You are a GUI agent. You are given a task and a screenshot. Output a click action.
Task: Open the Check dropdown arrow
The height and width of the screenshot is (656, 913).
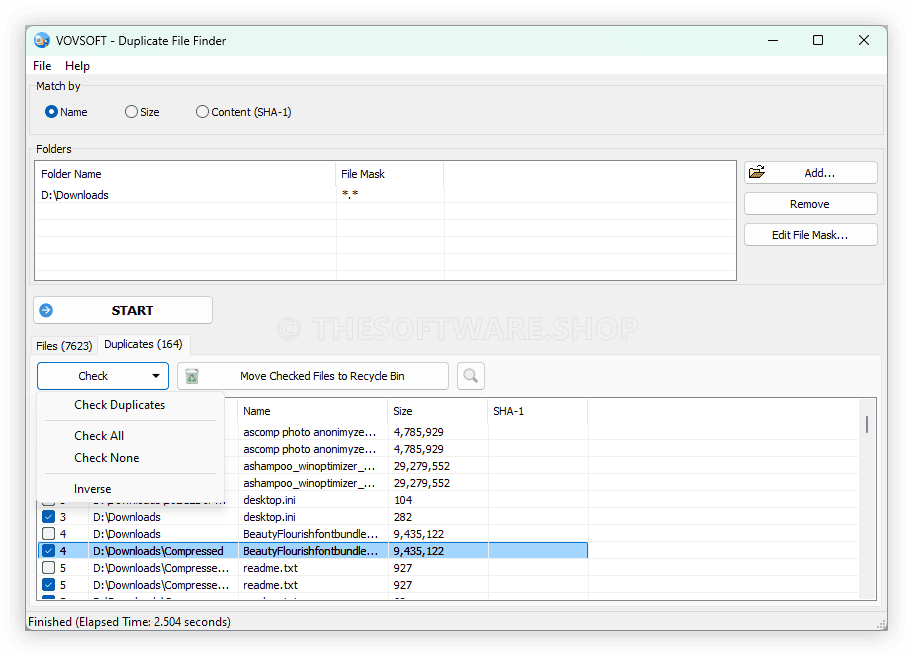click(155, 376)
